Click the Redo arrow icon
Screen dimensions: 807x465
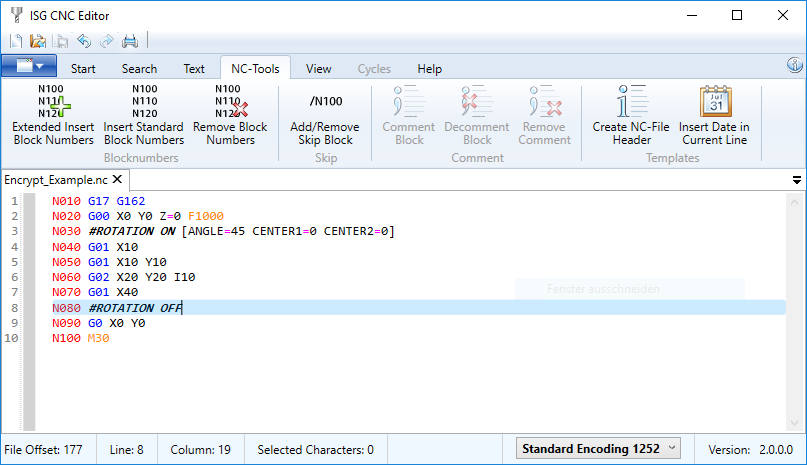click(x=107, y=41)
